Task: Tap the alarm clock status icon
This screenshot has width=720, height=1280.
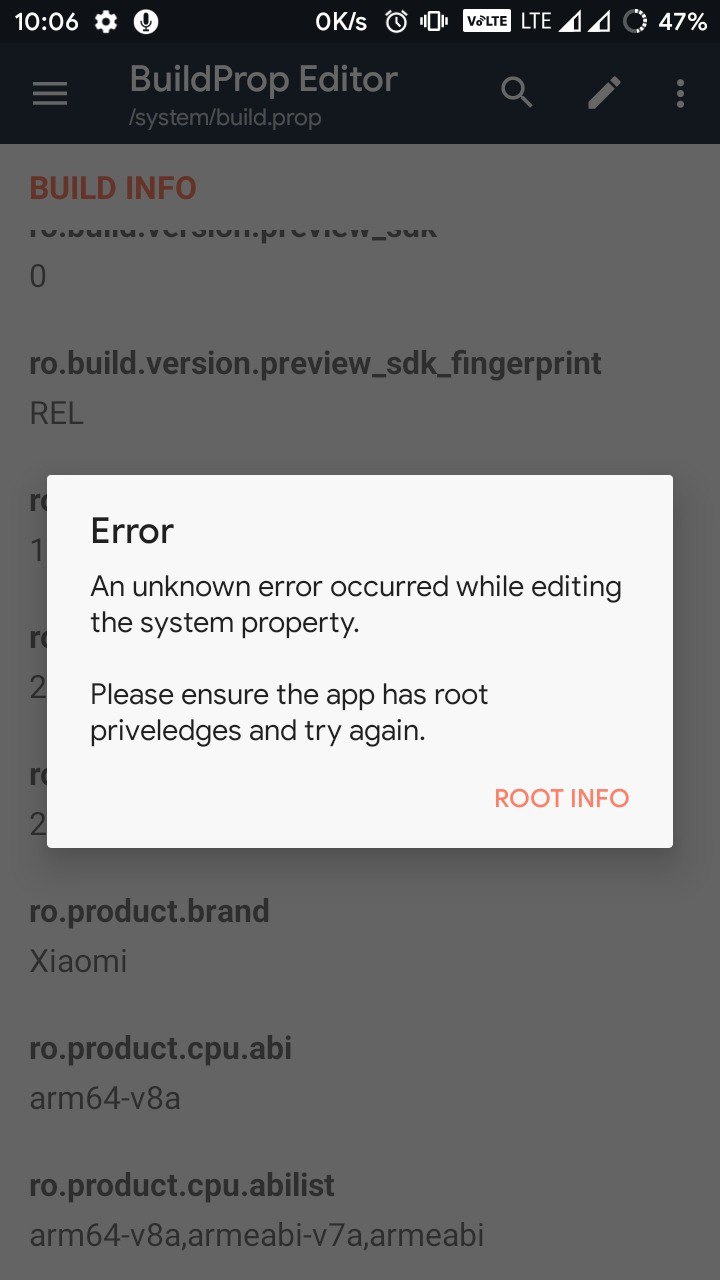Action: coord(396,21)
